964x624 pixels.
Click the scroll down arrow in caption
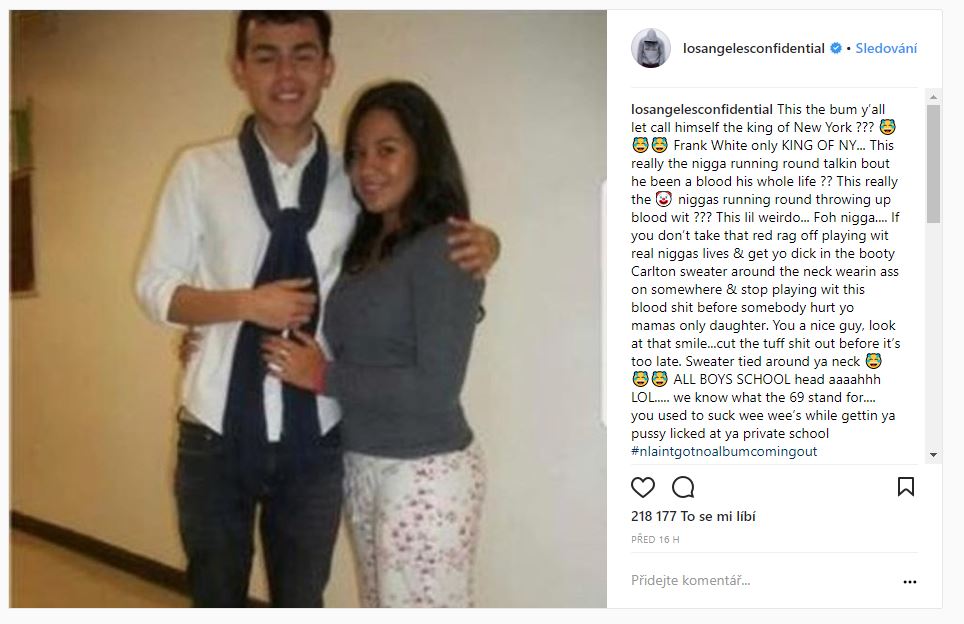[933, 455]
